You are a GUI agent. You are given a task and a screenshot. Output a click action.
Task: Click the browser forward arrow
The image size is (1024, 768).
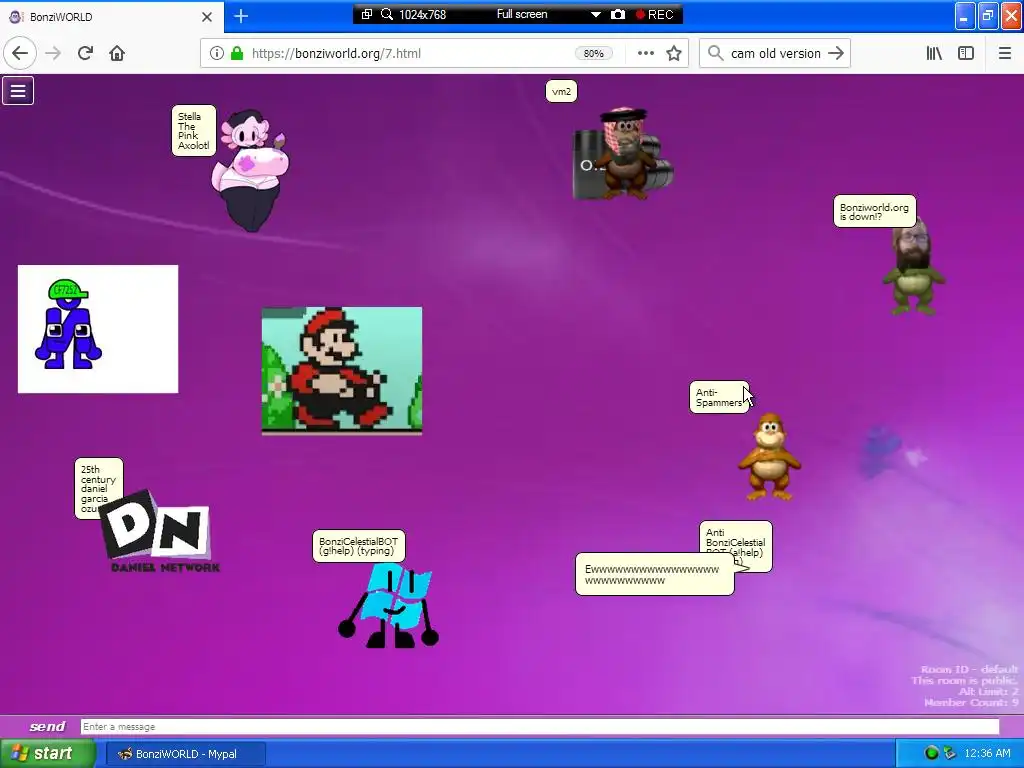pos(53,53)
